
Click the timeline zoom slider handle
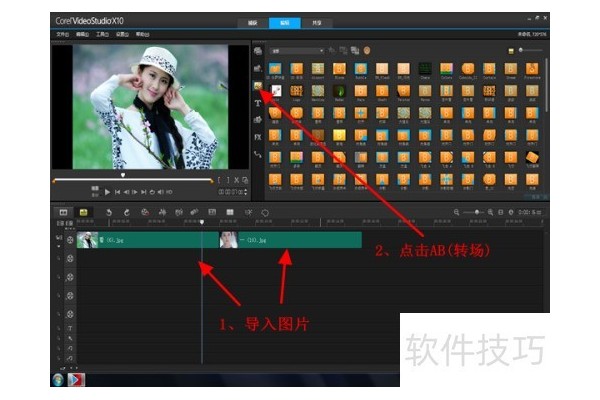[477, 212]
